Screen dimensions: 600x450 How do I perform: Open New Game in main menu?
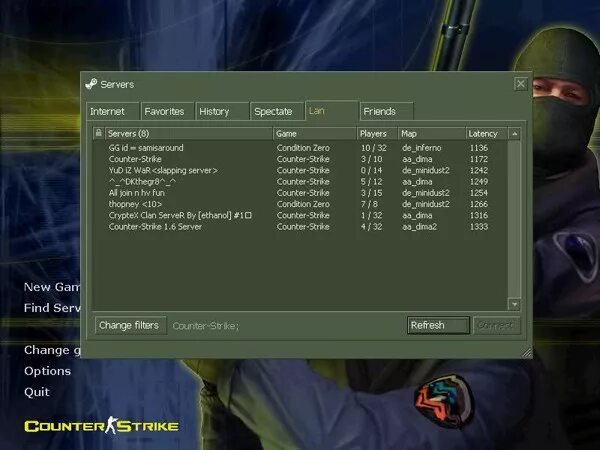(x=52, y=287)
